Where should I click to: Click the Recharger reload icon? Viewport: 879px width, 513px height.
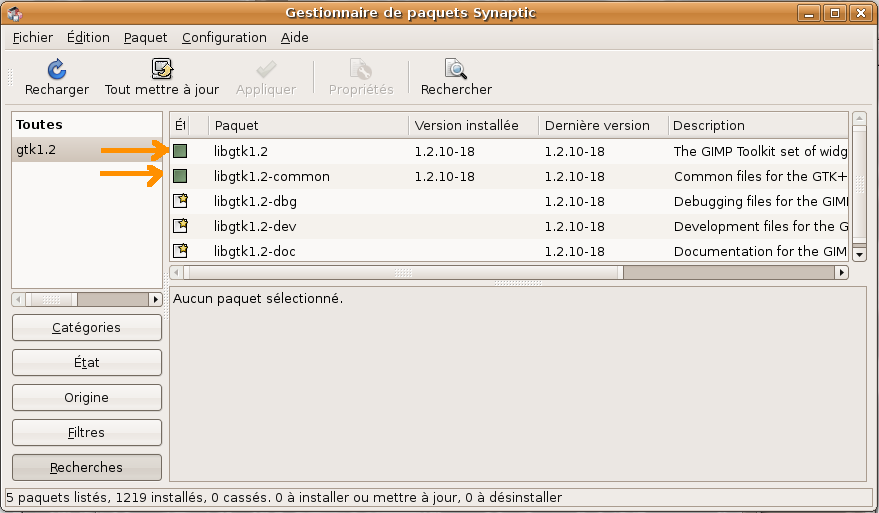(x=57, y=69)
